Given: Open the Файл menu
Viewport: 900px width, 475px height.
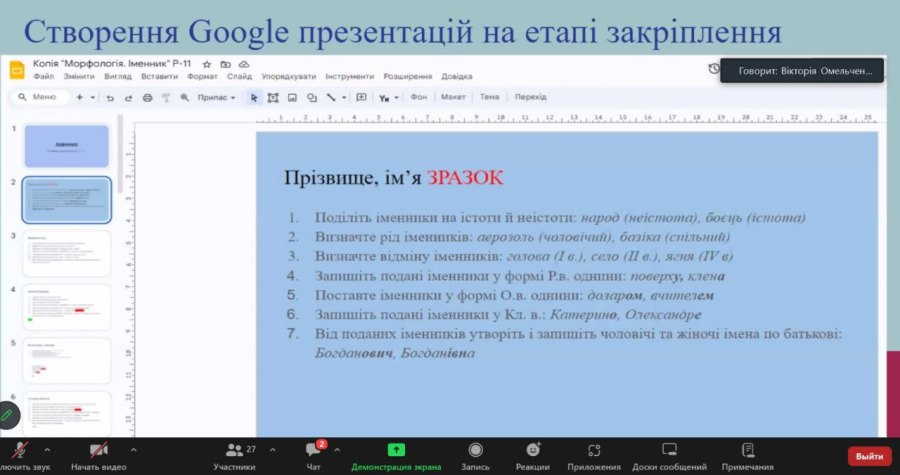Looking at the screenshot, I should (44, 76).
